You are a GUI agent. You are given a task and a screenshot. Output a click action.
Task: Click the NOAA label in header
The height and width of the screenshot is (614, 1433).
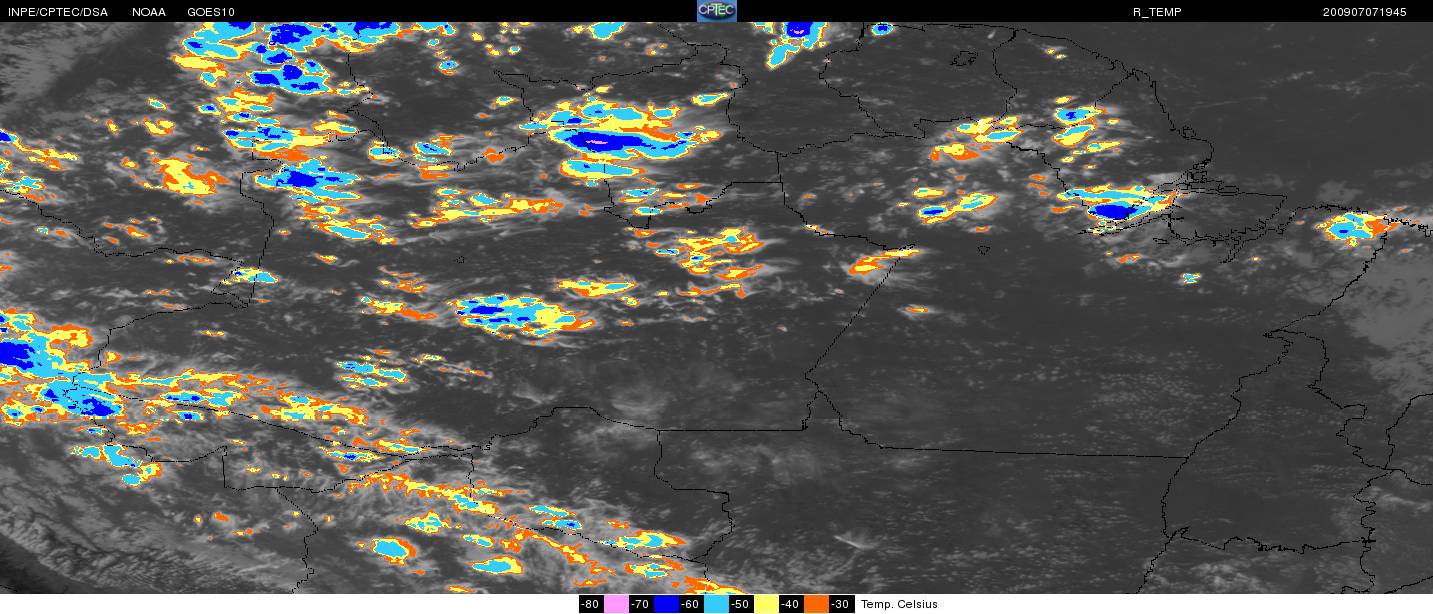click(149, 12)
